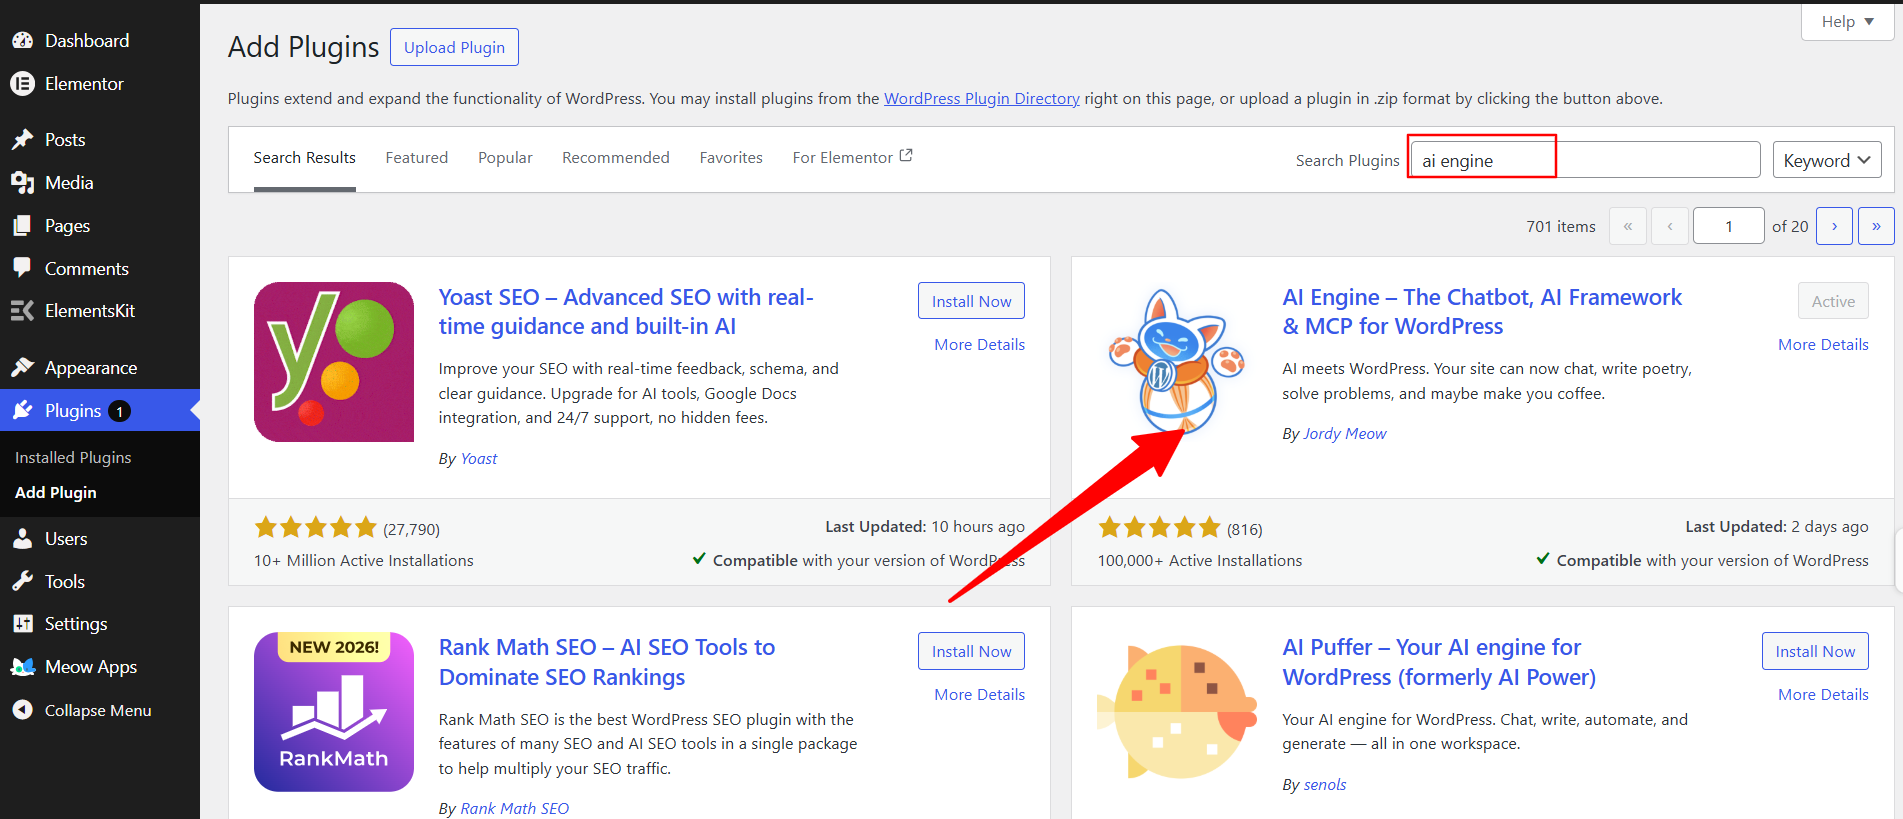View More Details for AI Puffer
The image size is (1903, 819).
1823,694
